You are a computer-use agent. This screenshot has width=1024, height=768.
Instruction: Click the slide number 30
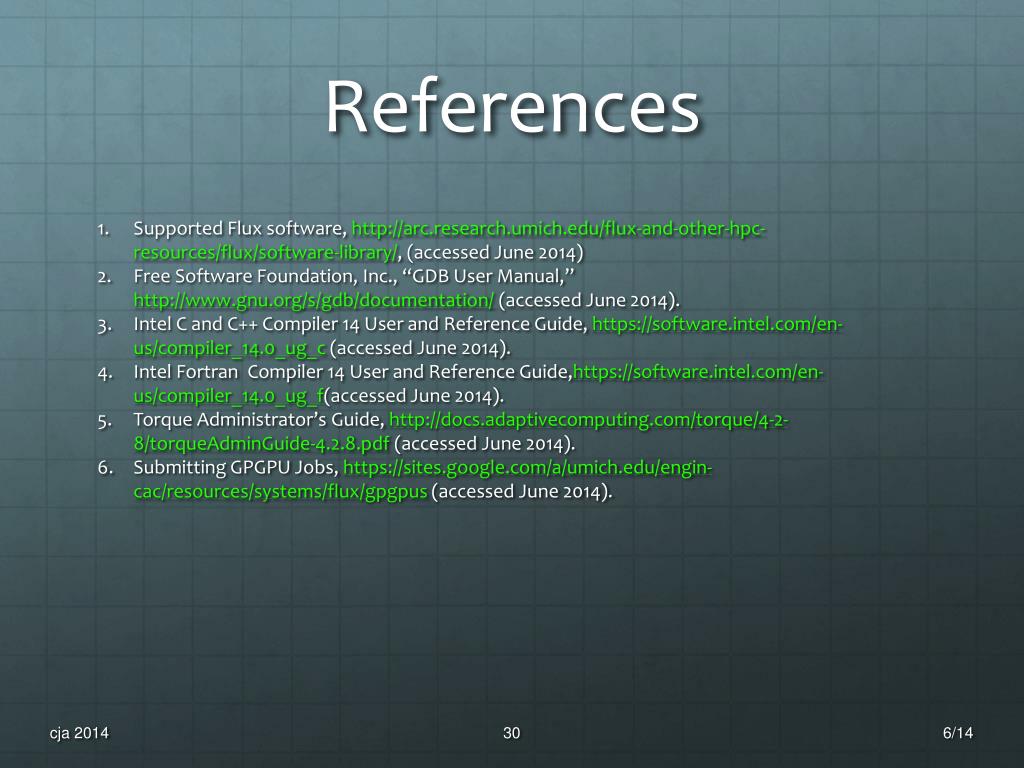click(511, 733)
